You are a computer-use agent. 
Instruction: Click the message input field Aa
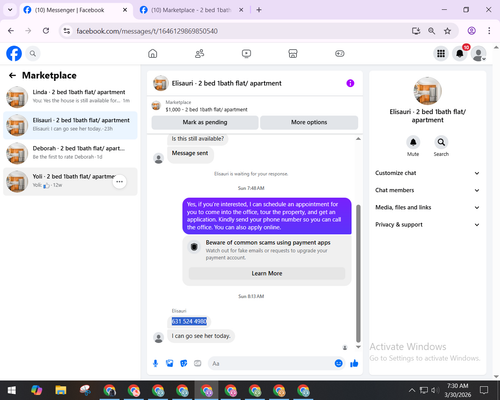point(277,363)
